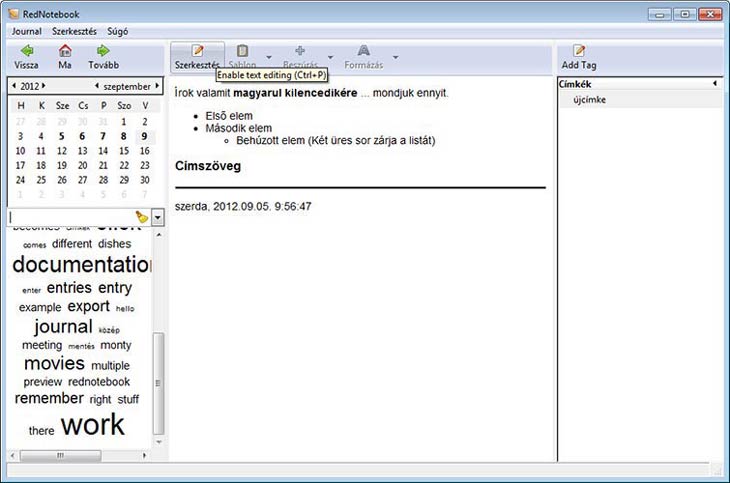Open the Journal menu
This screenshot has height=483, width=730.
(x=26, y=31)
